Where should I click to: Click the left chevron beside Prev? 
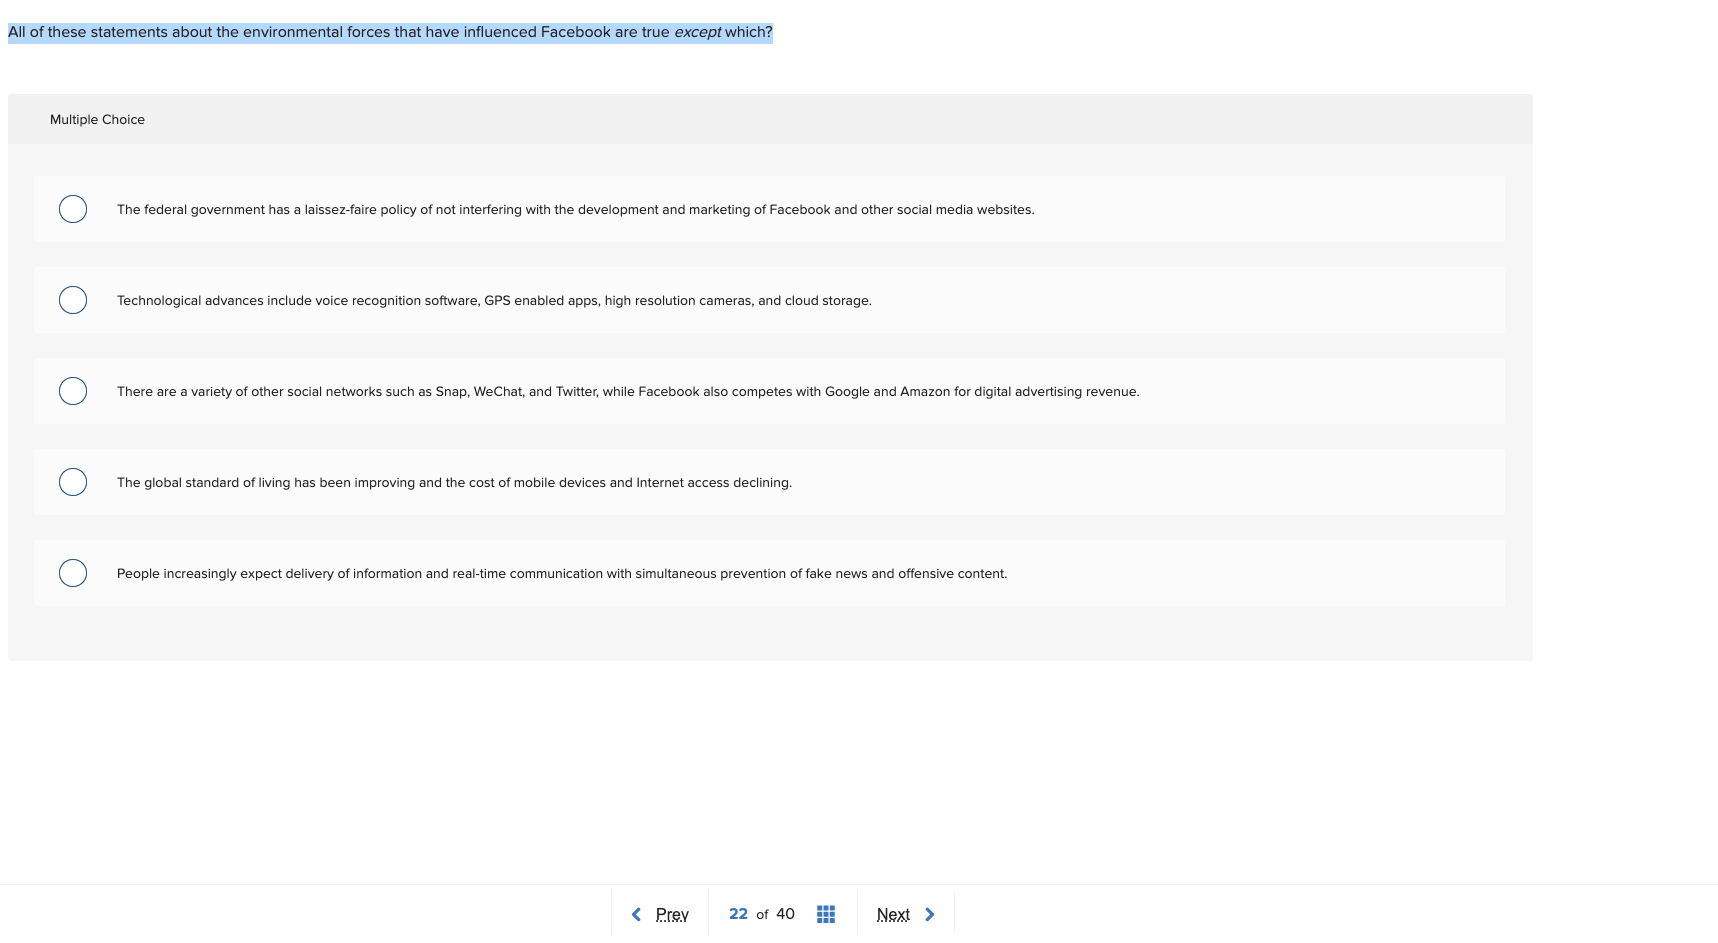pyautogui.click(x=636, y=914)
